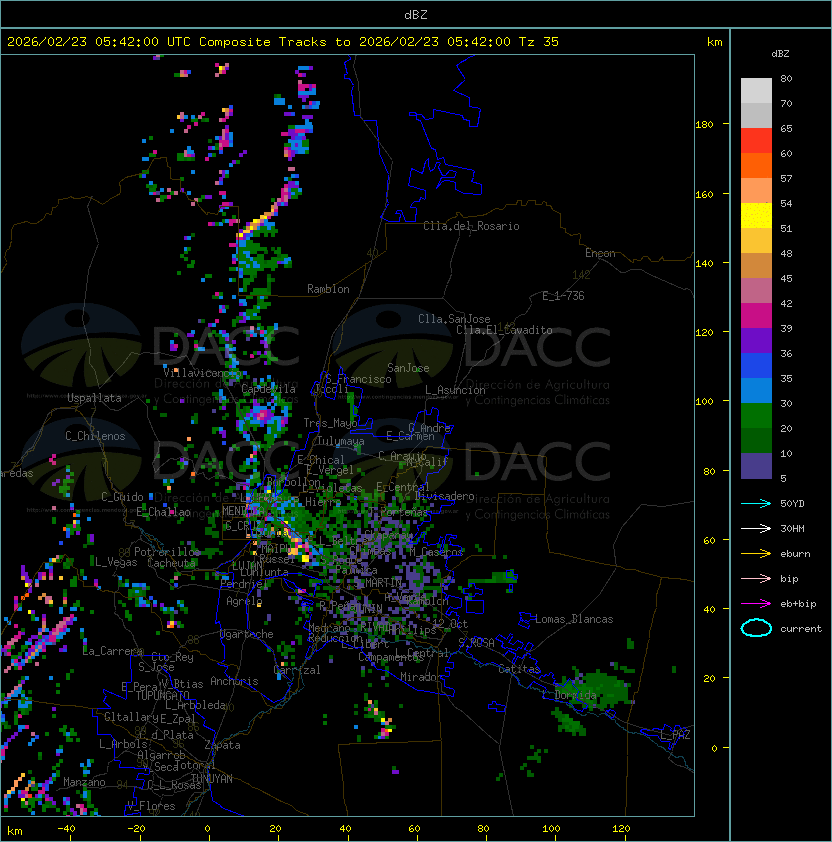Select the dusty pink 42-45 dBZ swatch
This screenshot has height=842, width=832.
tap(756, 291)
